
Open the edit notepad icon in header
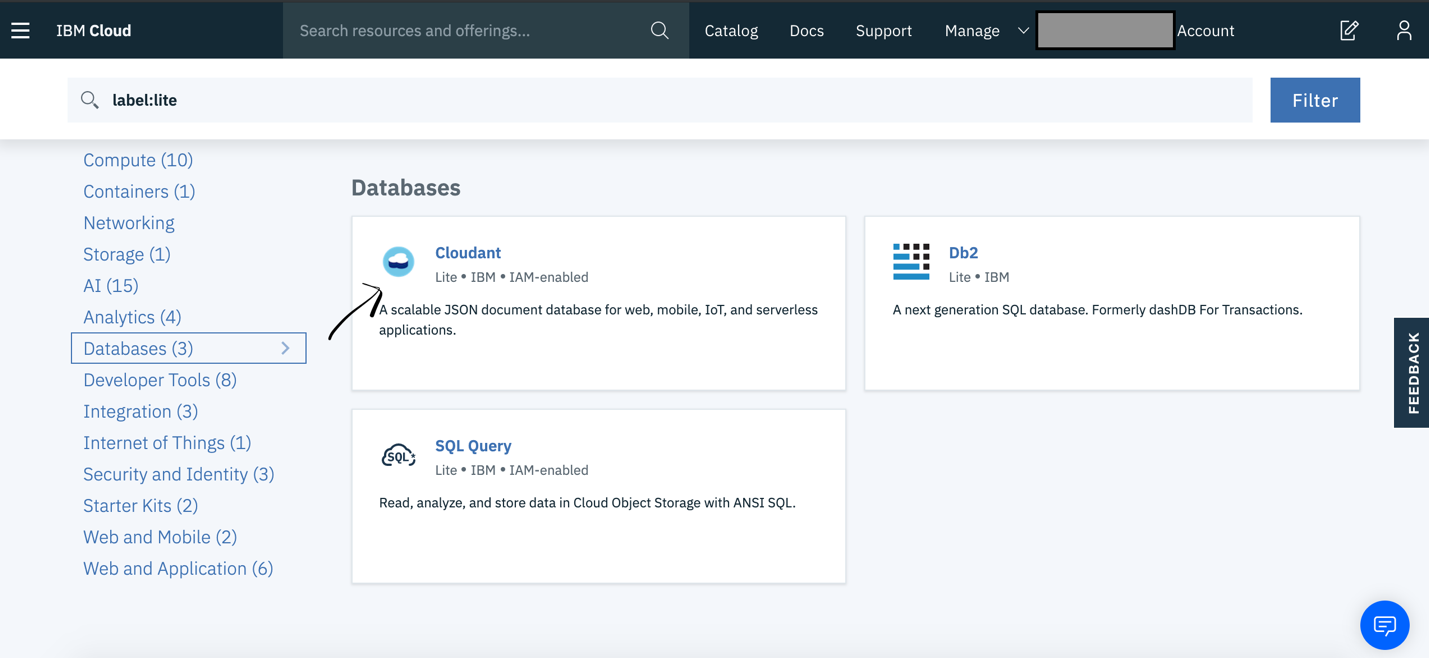[1349, 31]
